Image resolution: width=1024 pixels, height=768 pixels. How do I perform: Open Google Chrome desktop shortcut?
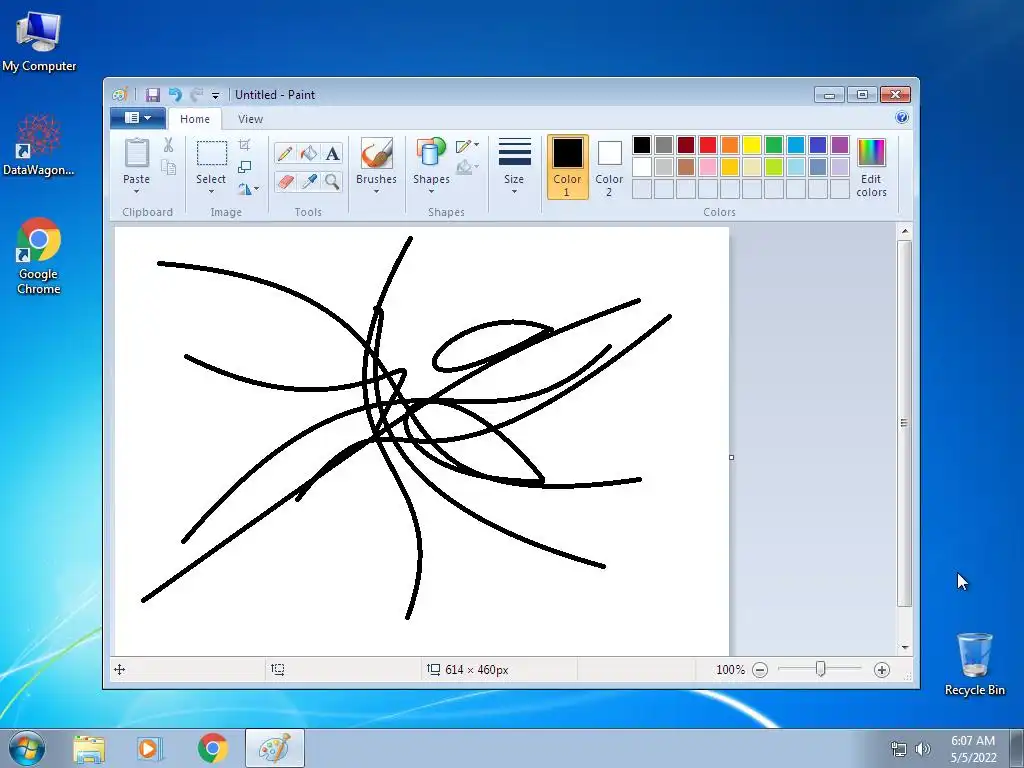tap(39, 256)
